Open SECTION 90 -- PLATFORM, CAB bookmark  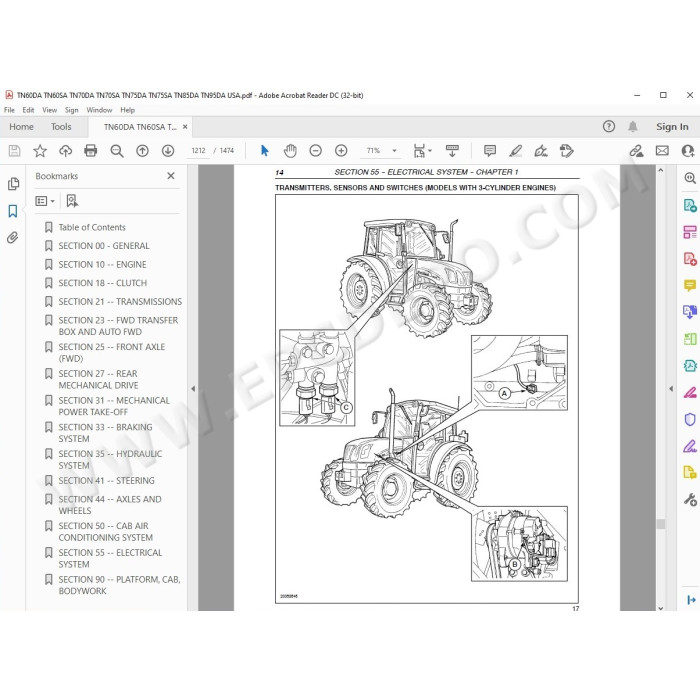coord(119,585)
